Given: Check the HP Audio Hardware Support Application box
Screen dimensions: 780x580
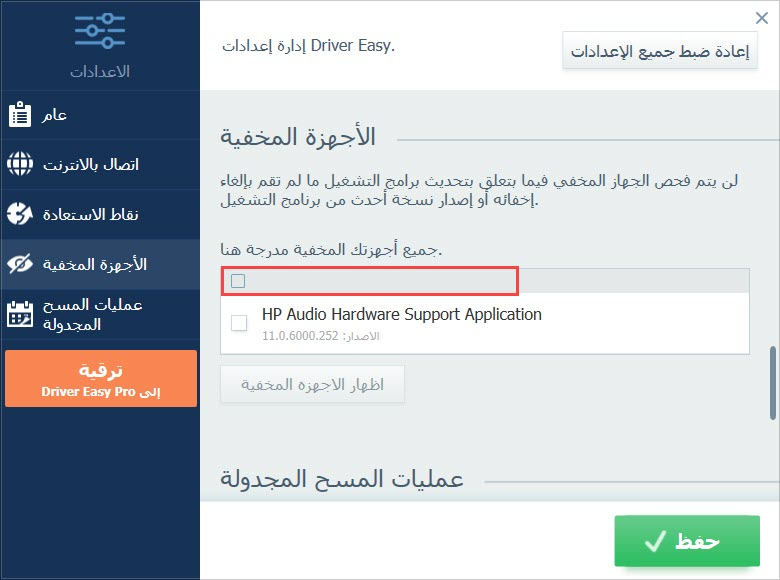Looking at the screenshot, I should tap(239, 322).
